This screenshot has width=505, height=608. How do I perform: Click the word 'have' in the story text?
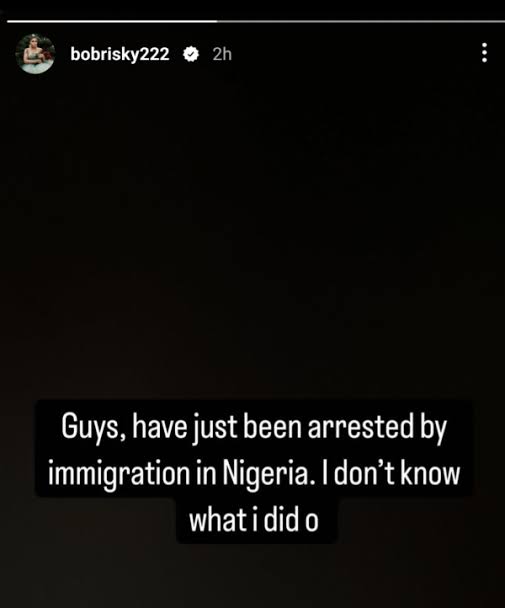coord(159,427)
